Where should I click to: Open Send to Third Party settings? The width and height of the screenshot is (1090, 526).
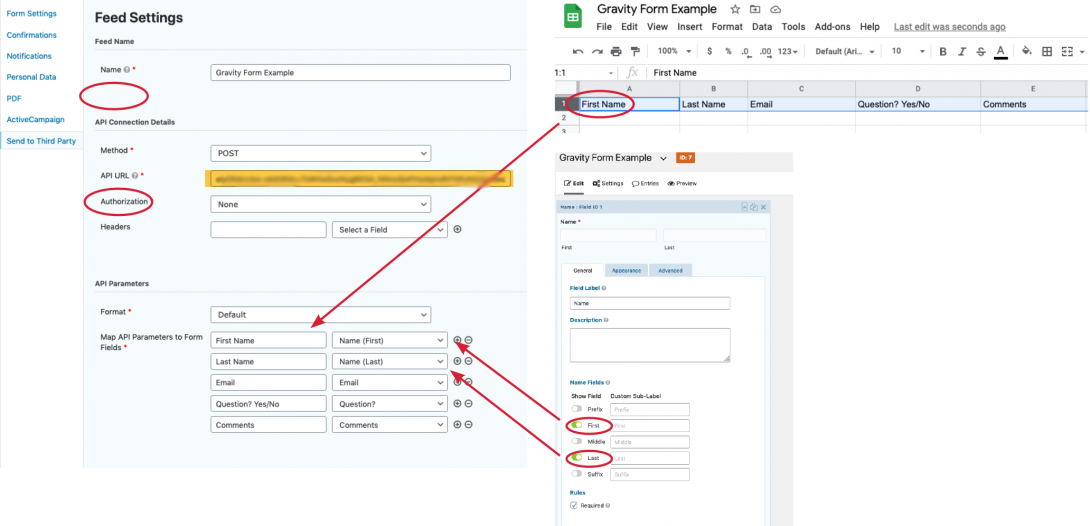pos(41,141)
